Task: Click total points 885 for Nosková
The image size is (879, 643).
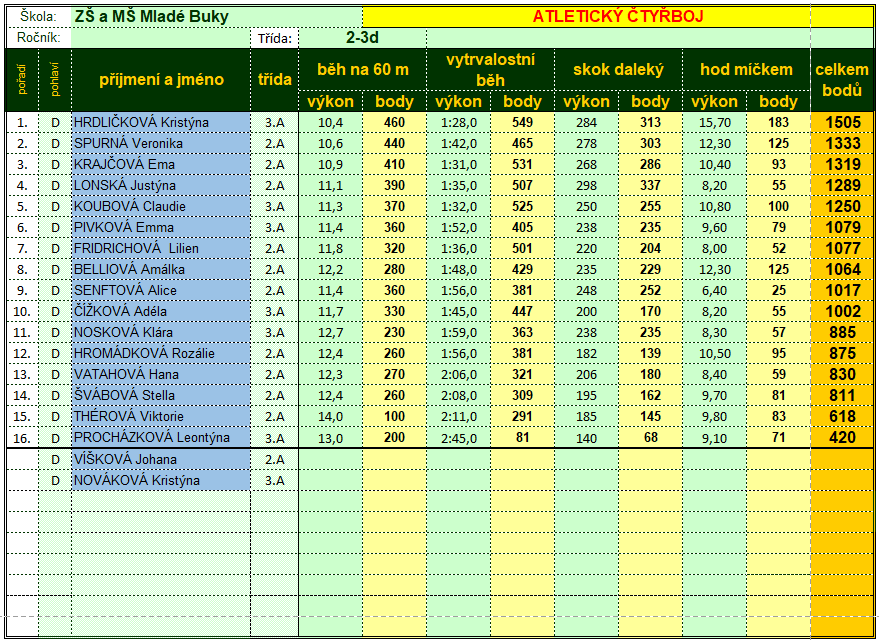Action: 842,333
